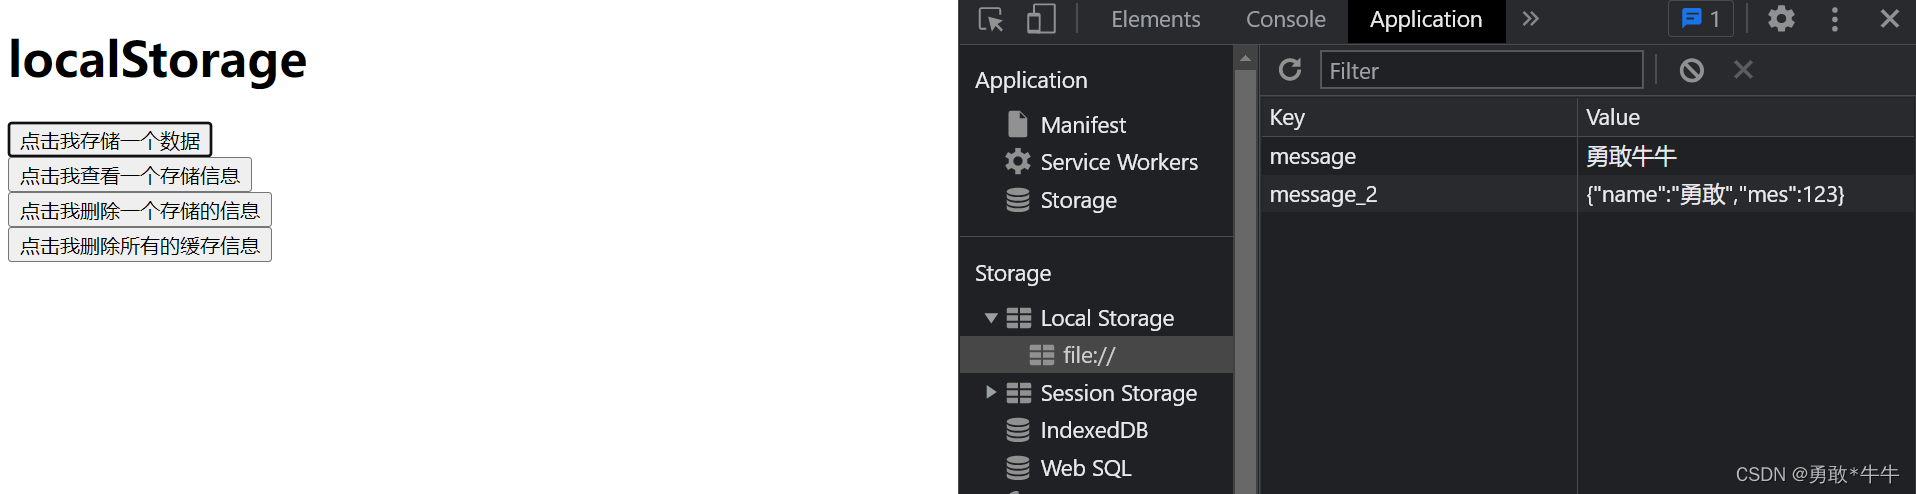Open DevTools settings gear
Image resolution: width=1916 pixels, height=494 pixels.
pyautogui.click(x=1781, y=19)
